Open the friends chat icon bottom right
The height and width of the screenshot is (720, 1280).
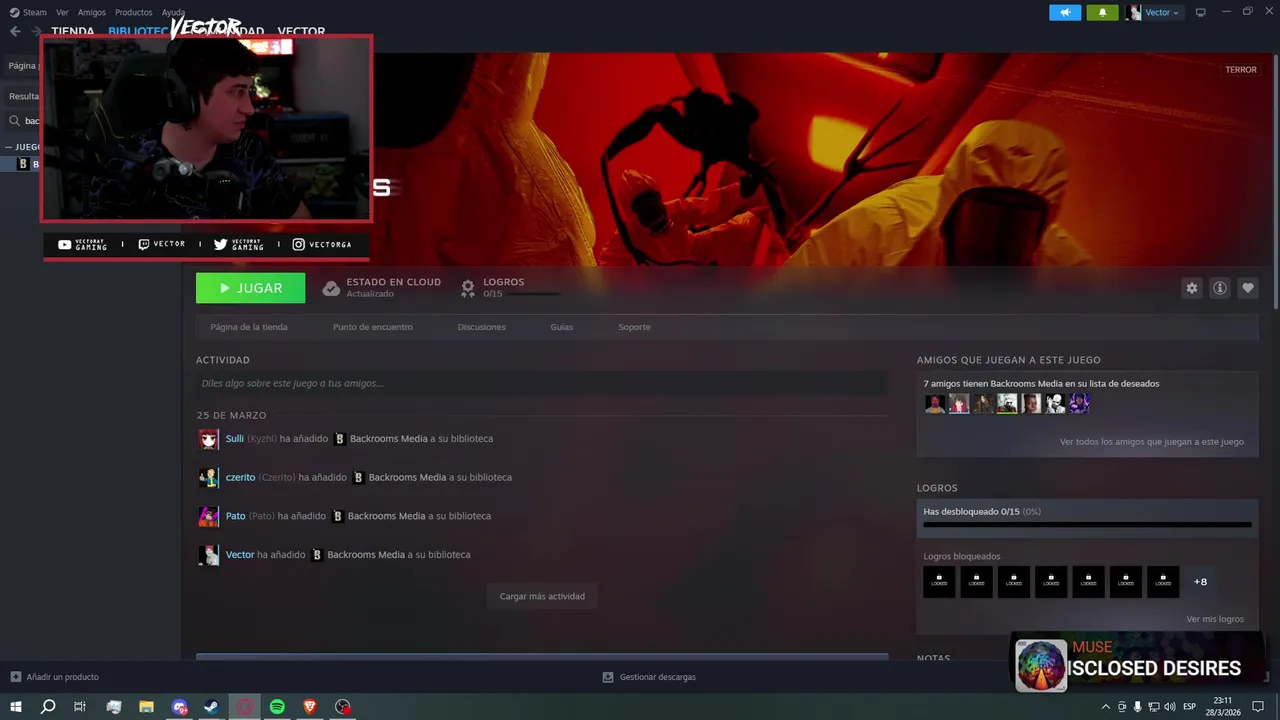[1264, 677]
